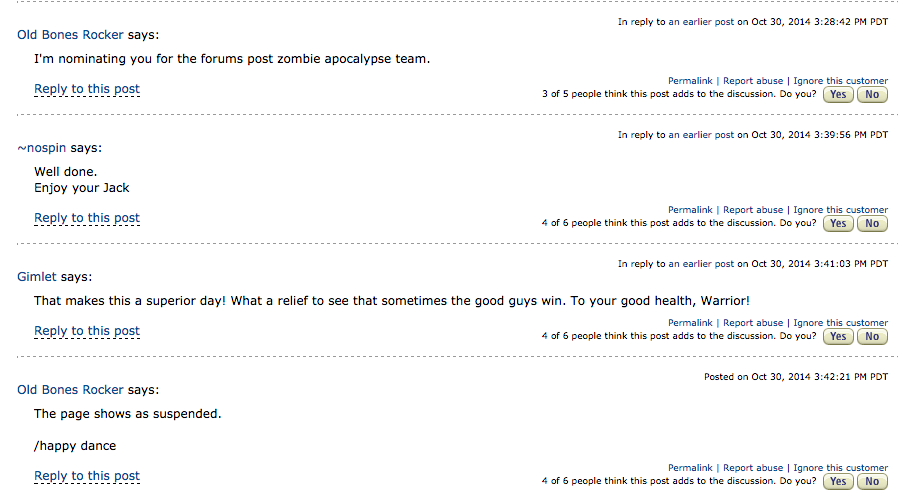Report abuse on ~nospin's post
916x501 pixels.
(753, 210)
